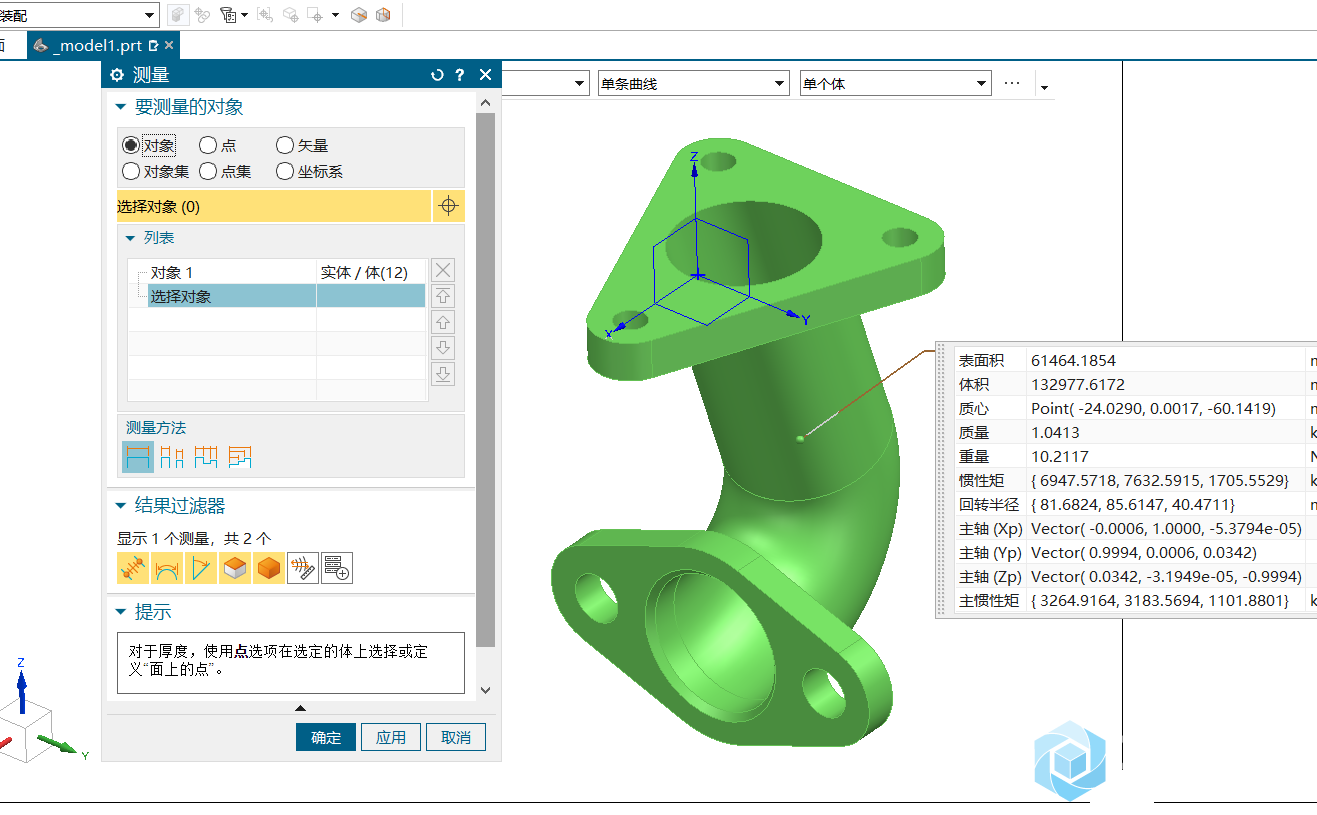Toggle the solid body properties filter icon

[x=269, y=568]
